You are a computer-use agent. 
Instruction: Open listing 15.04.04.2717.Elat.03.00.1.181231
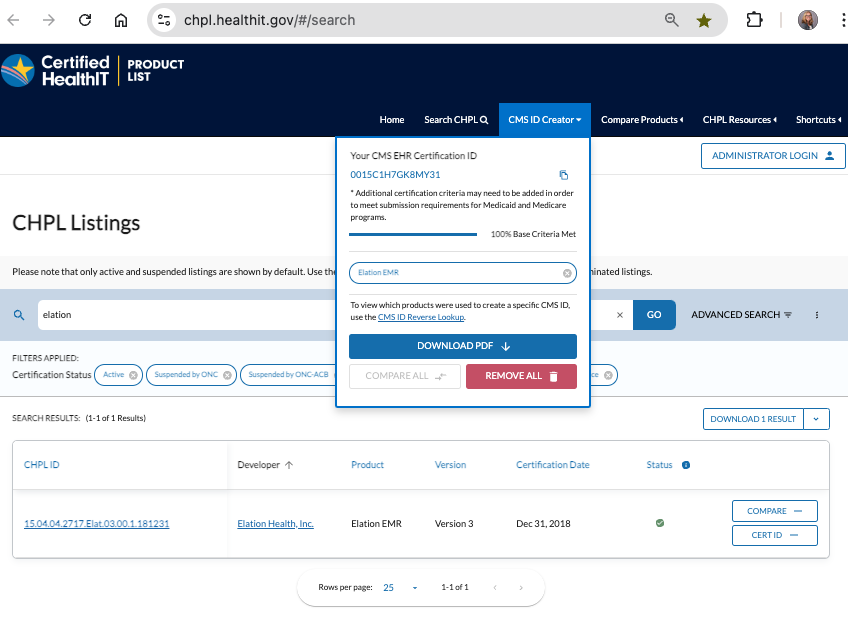click(97, 524)
